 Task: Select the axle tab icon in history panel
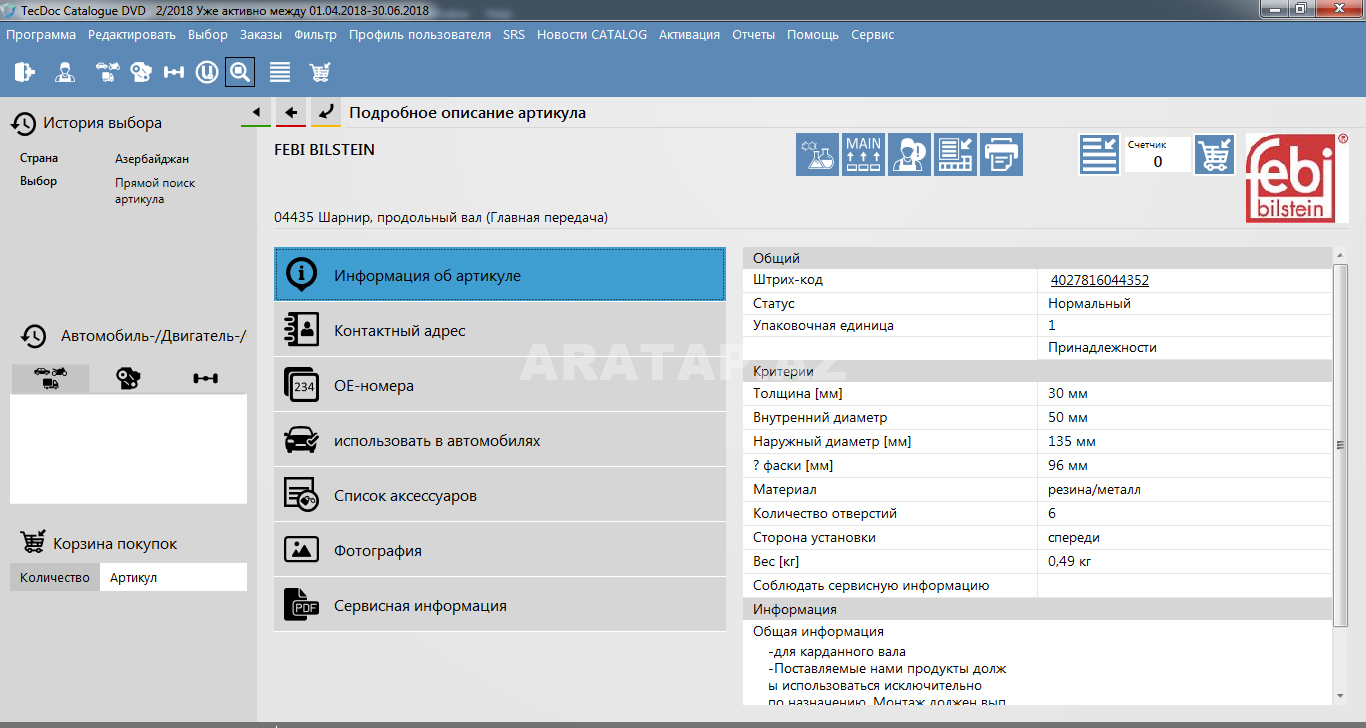point(206,378)
